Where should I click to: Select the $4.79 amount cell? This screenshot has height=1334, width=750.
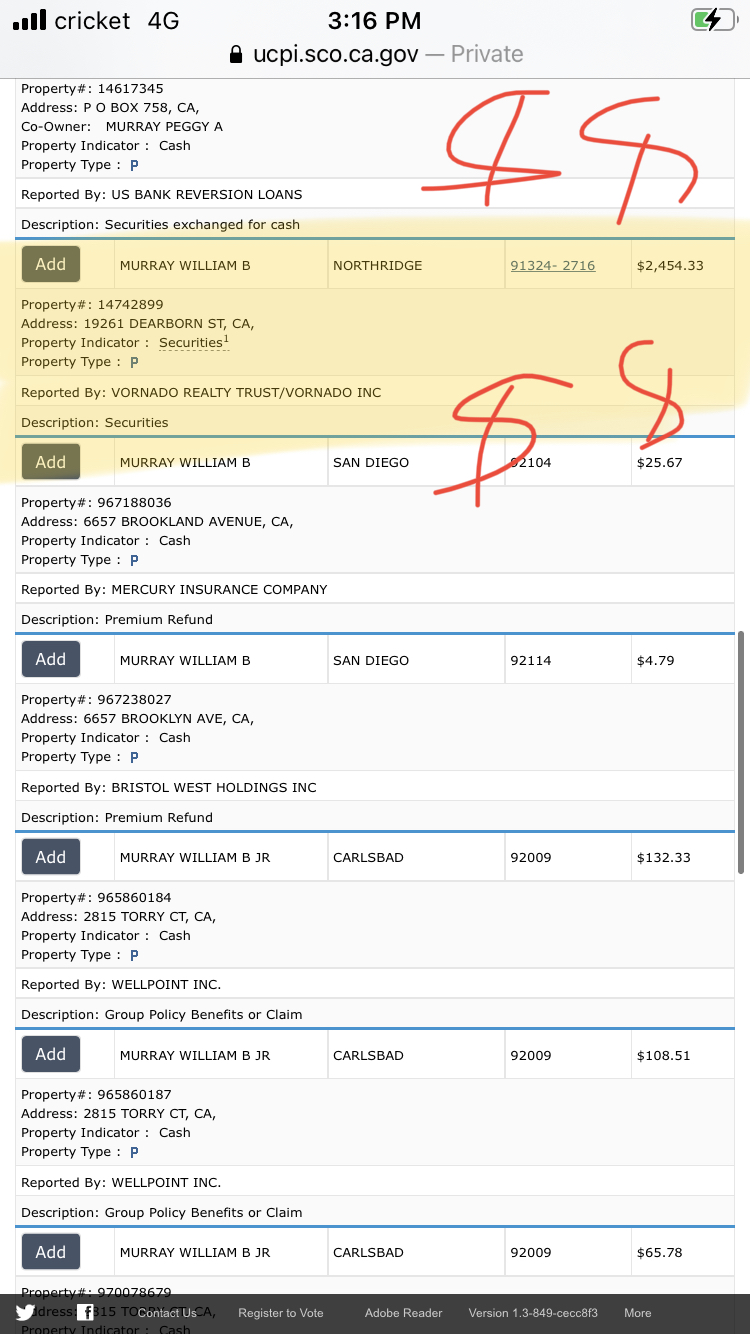tap(683, 660)
